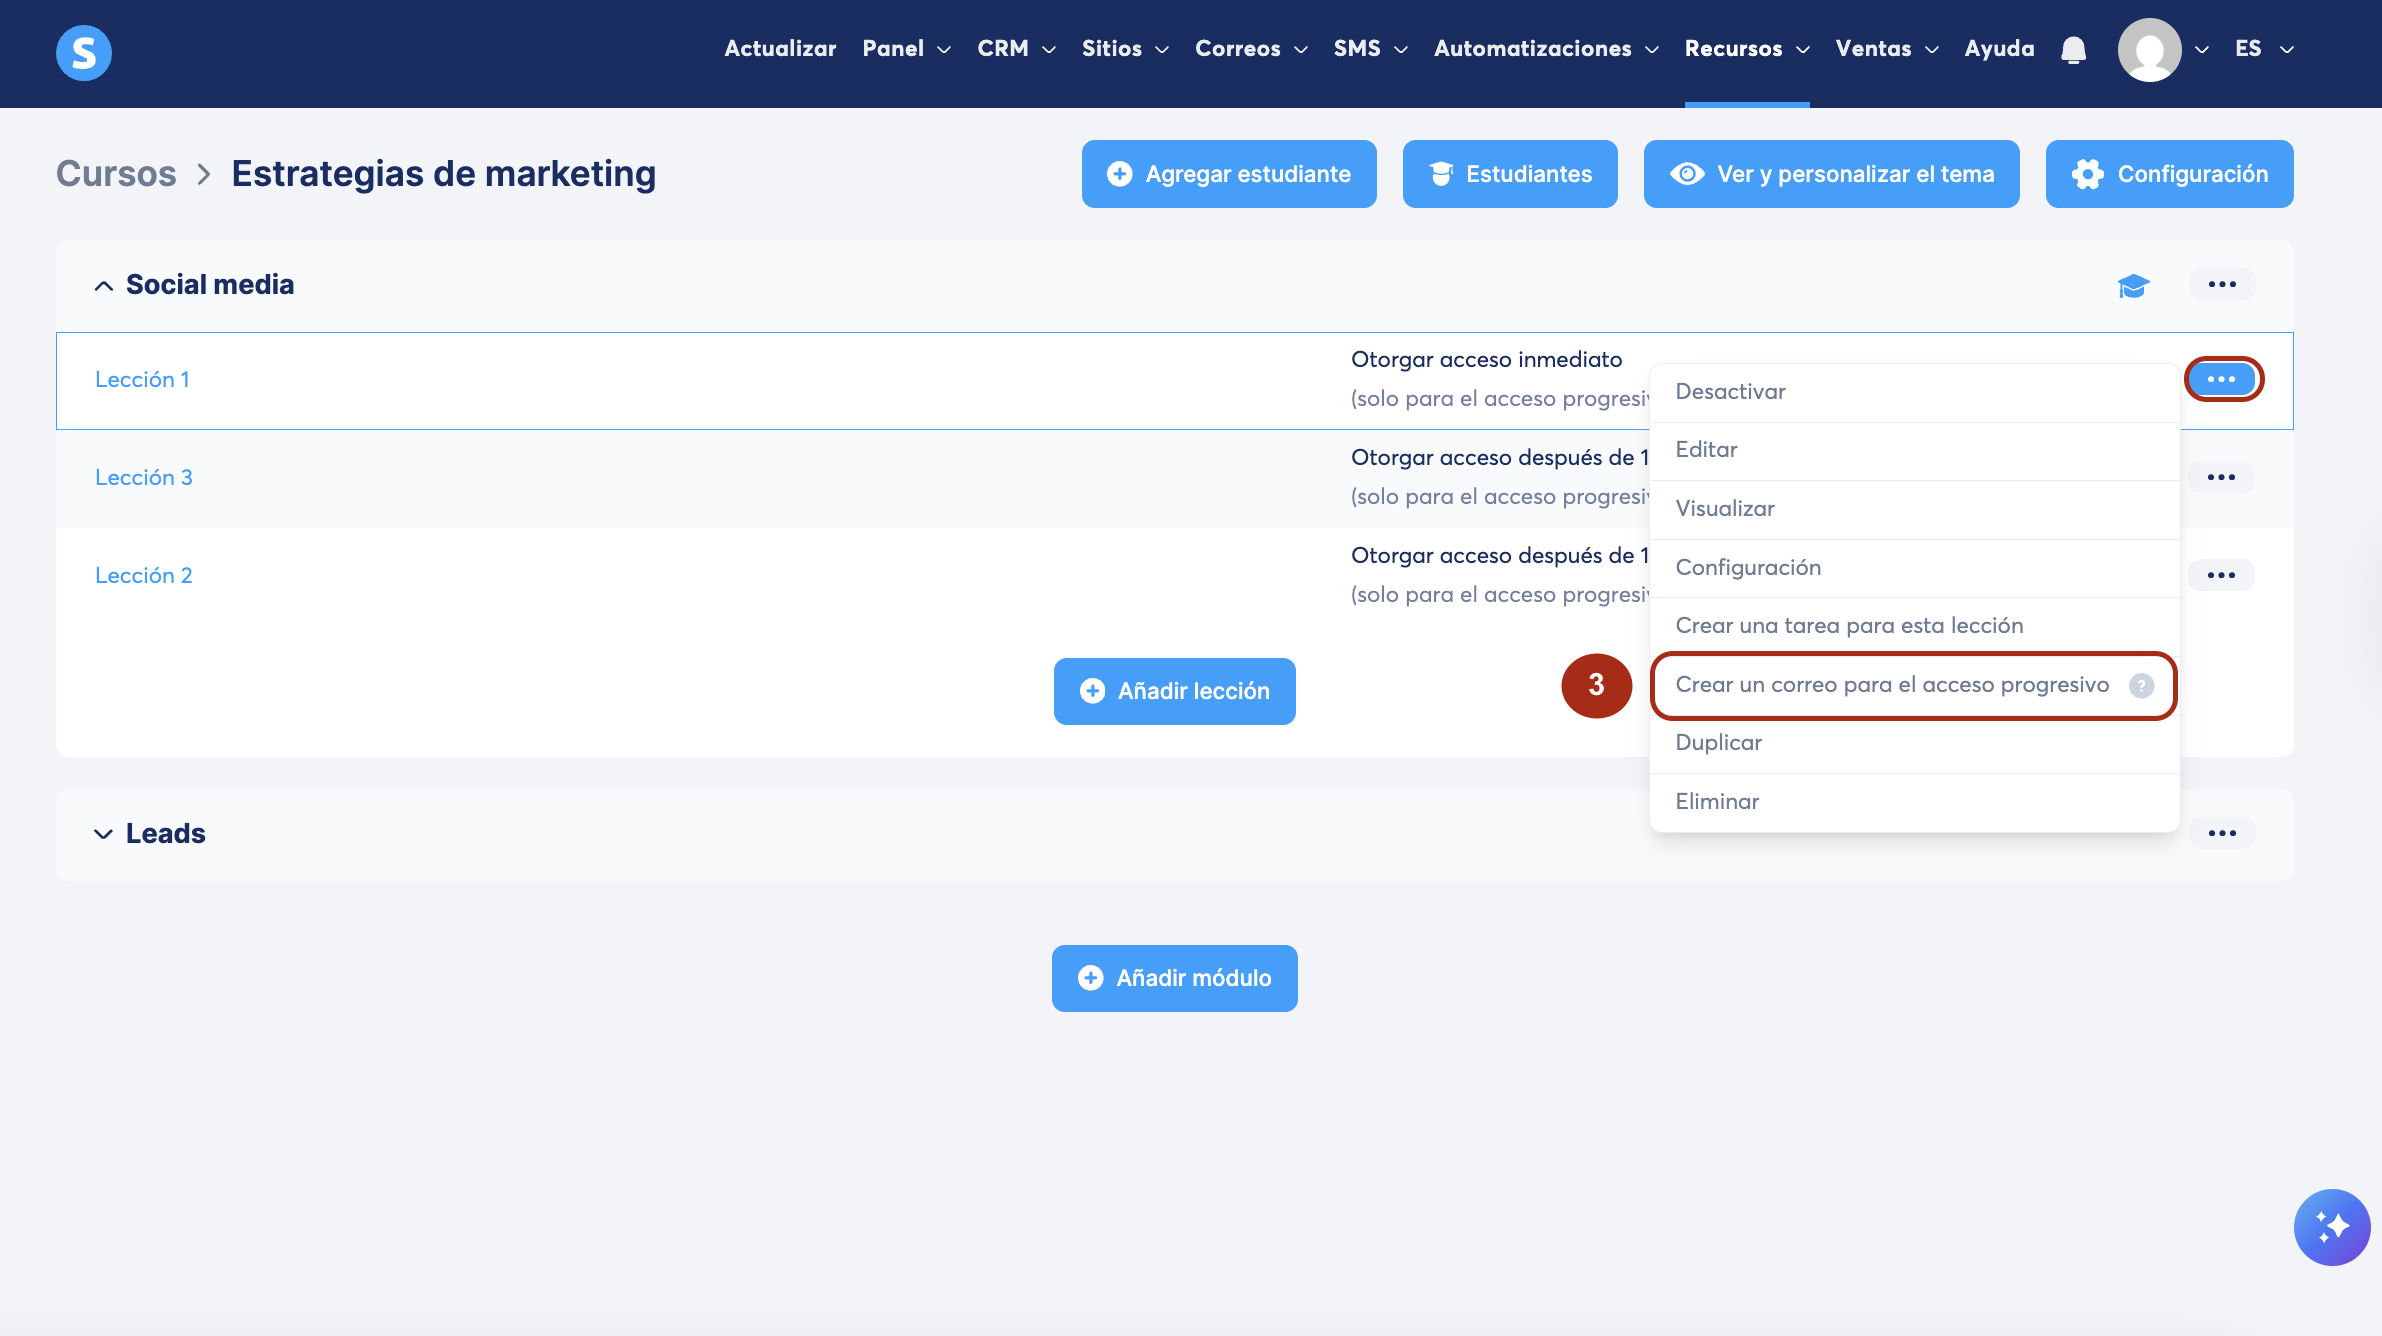Open Lección 2 three-dots options
The image size is (2382, 1336).
coord(2221,575)
